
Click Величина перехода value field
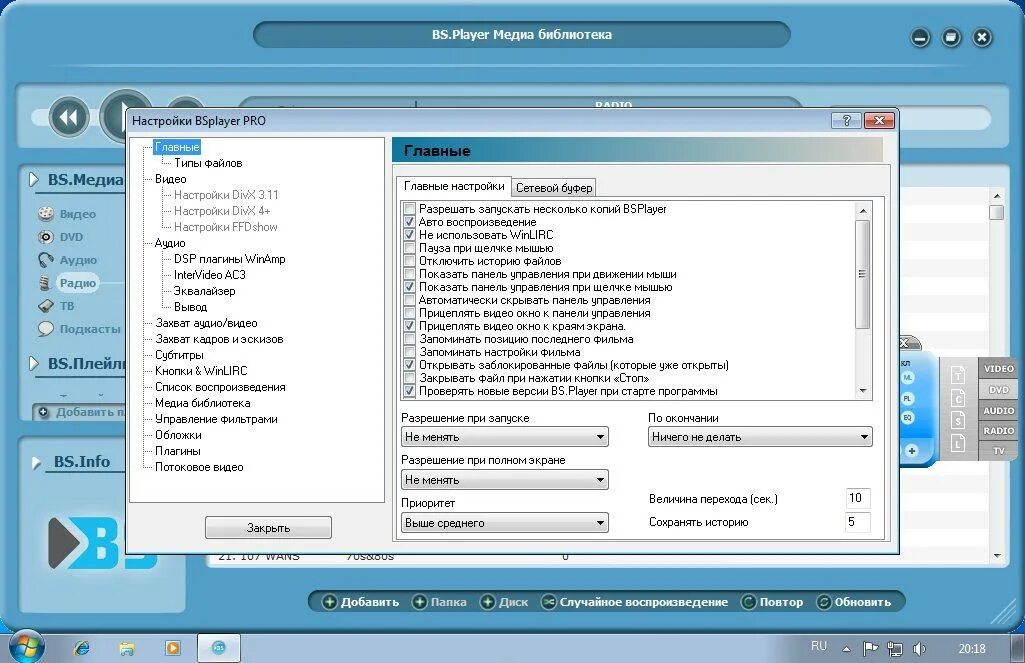coord(858,498)
